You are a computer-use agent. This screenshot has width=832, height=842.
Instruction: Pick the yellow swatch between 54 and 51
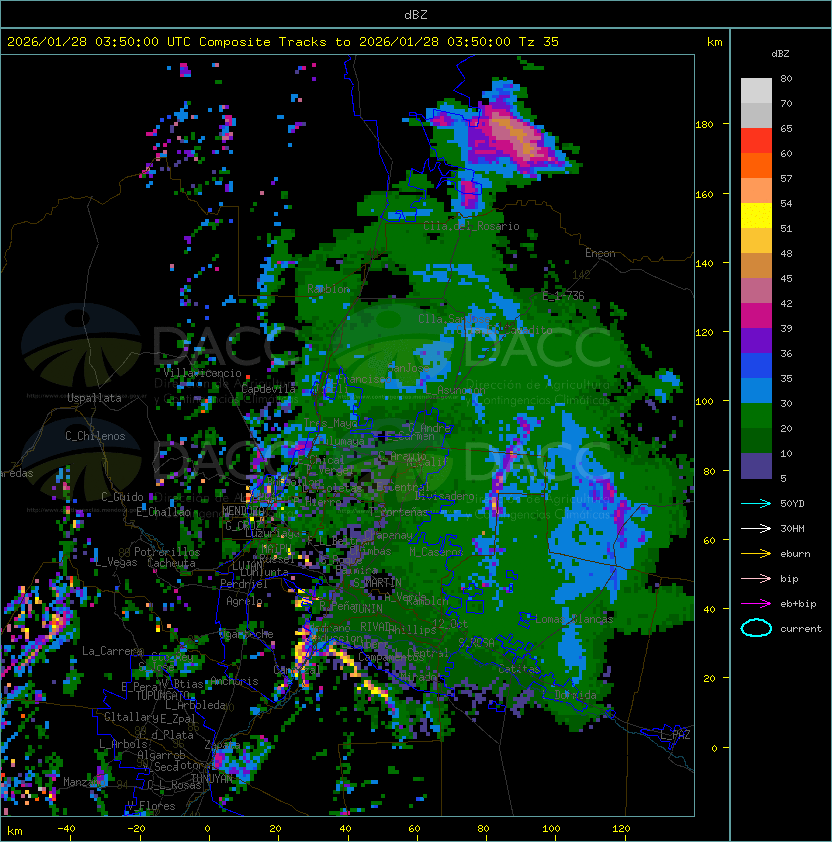click(x=756, y=215)
